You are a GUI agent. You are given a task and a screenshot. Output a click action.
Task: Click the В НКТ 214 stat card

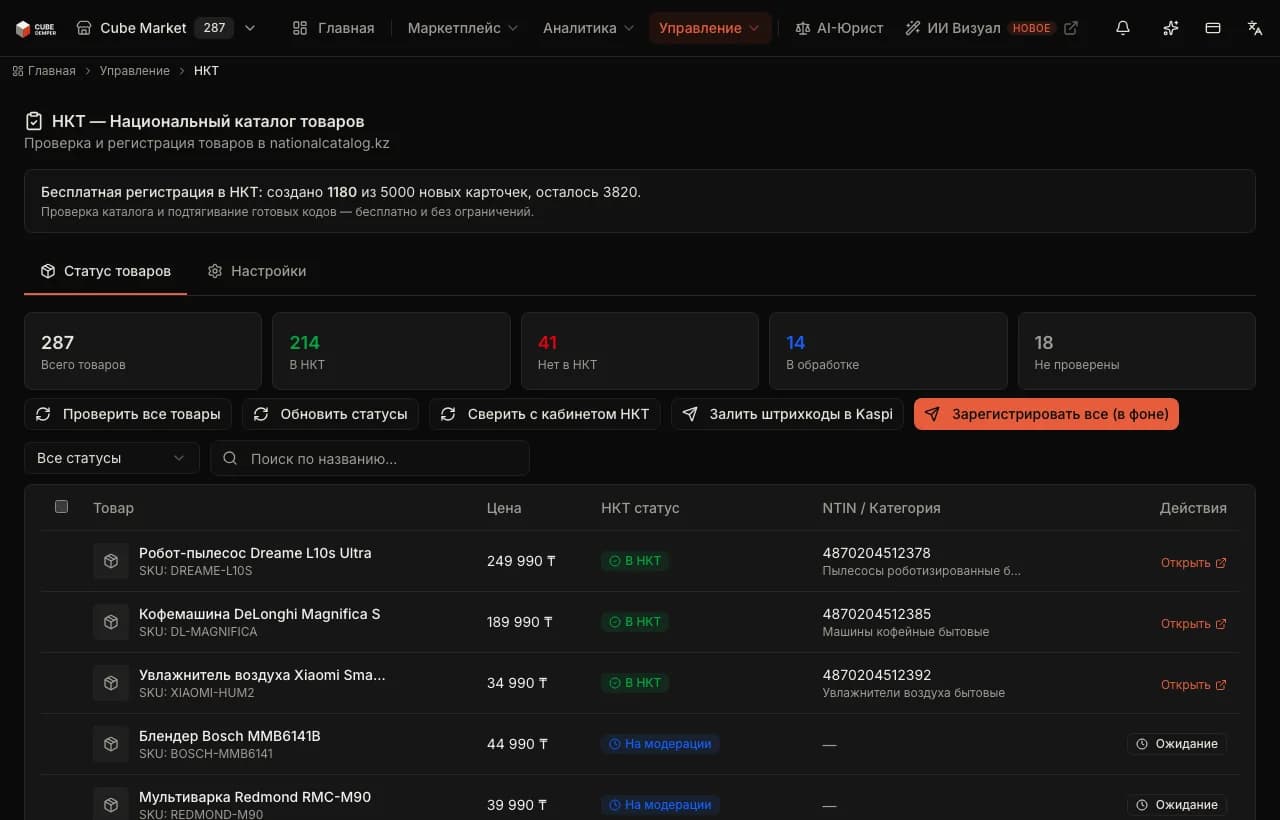tap(391, 351)
